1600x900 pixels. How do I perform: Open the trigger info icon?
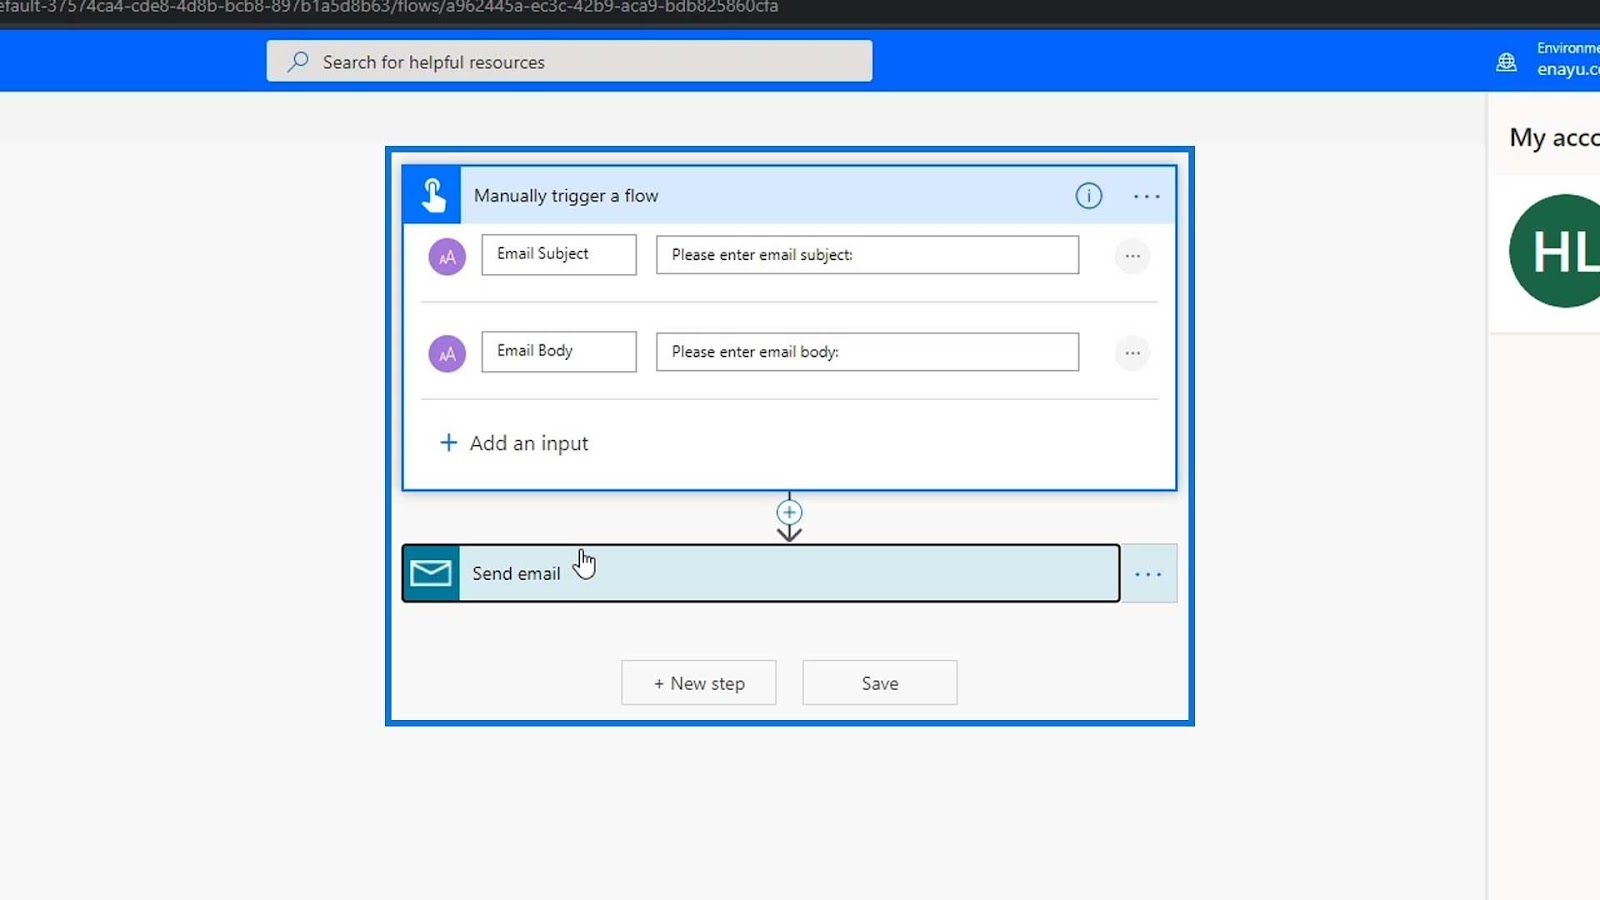1088,196
